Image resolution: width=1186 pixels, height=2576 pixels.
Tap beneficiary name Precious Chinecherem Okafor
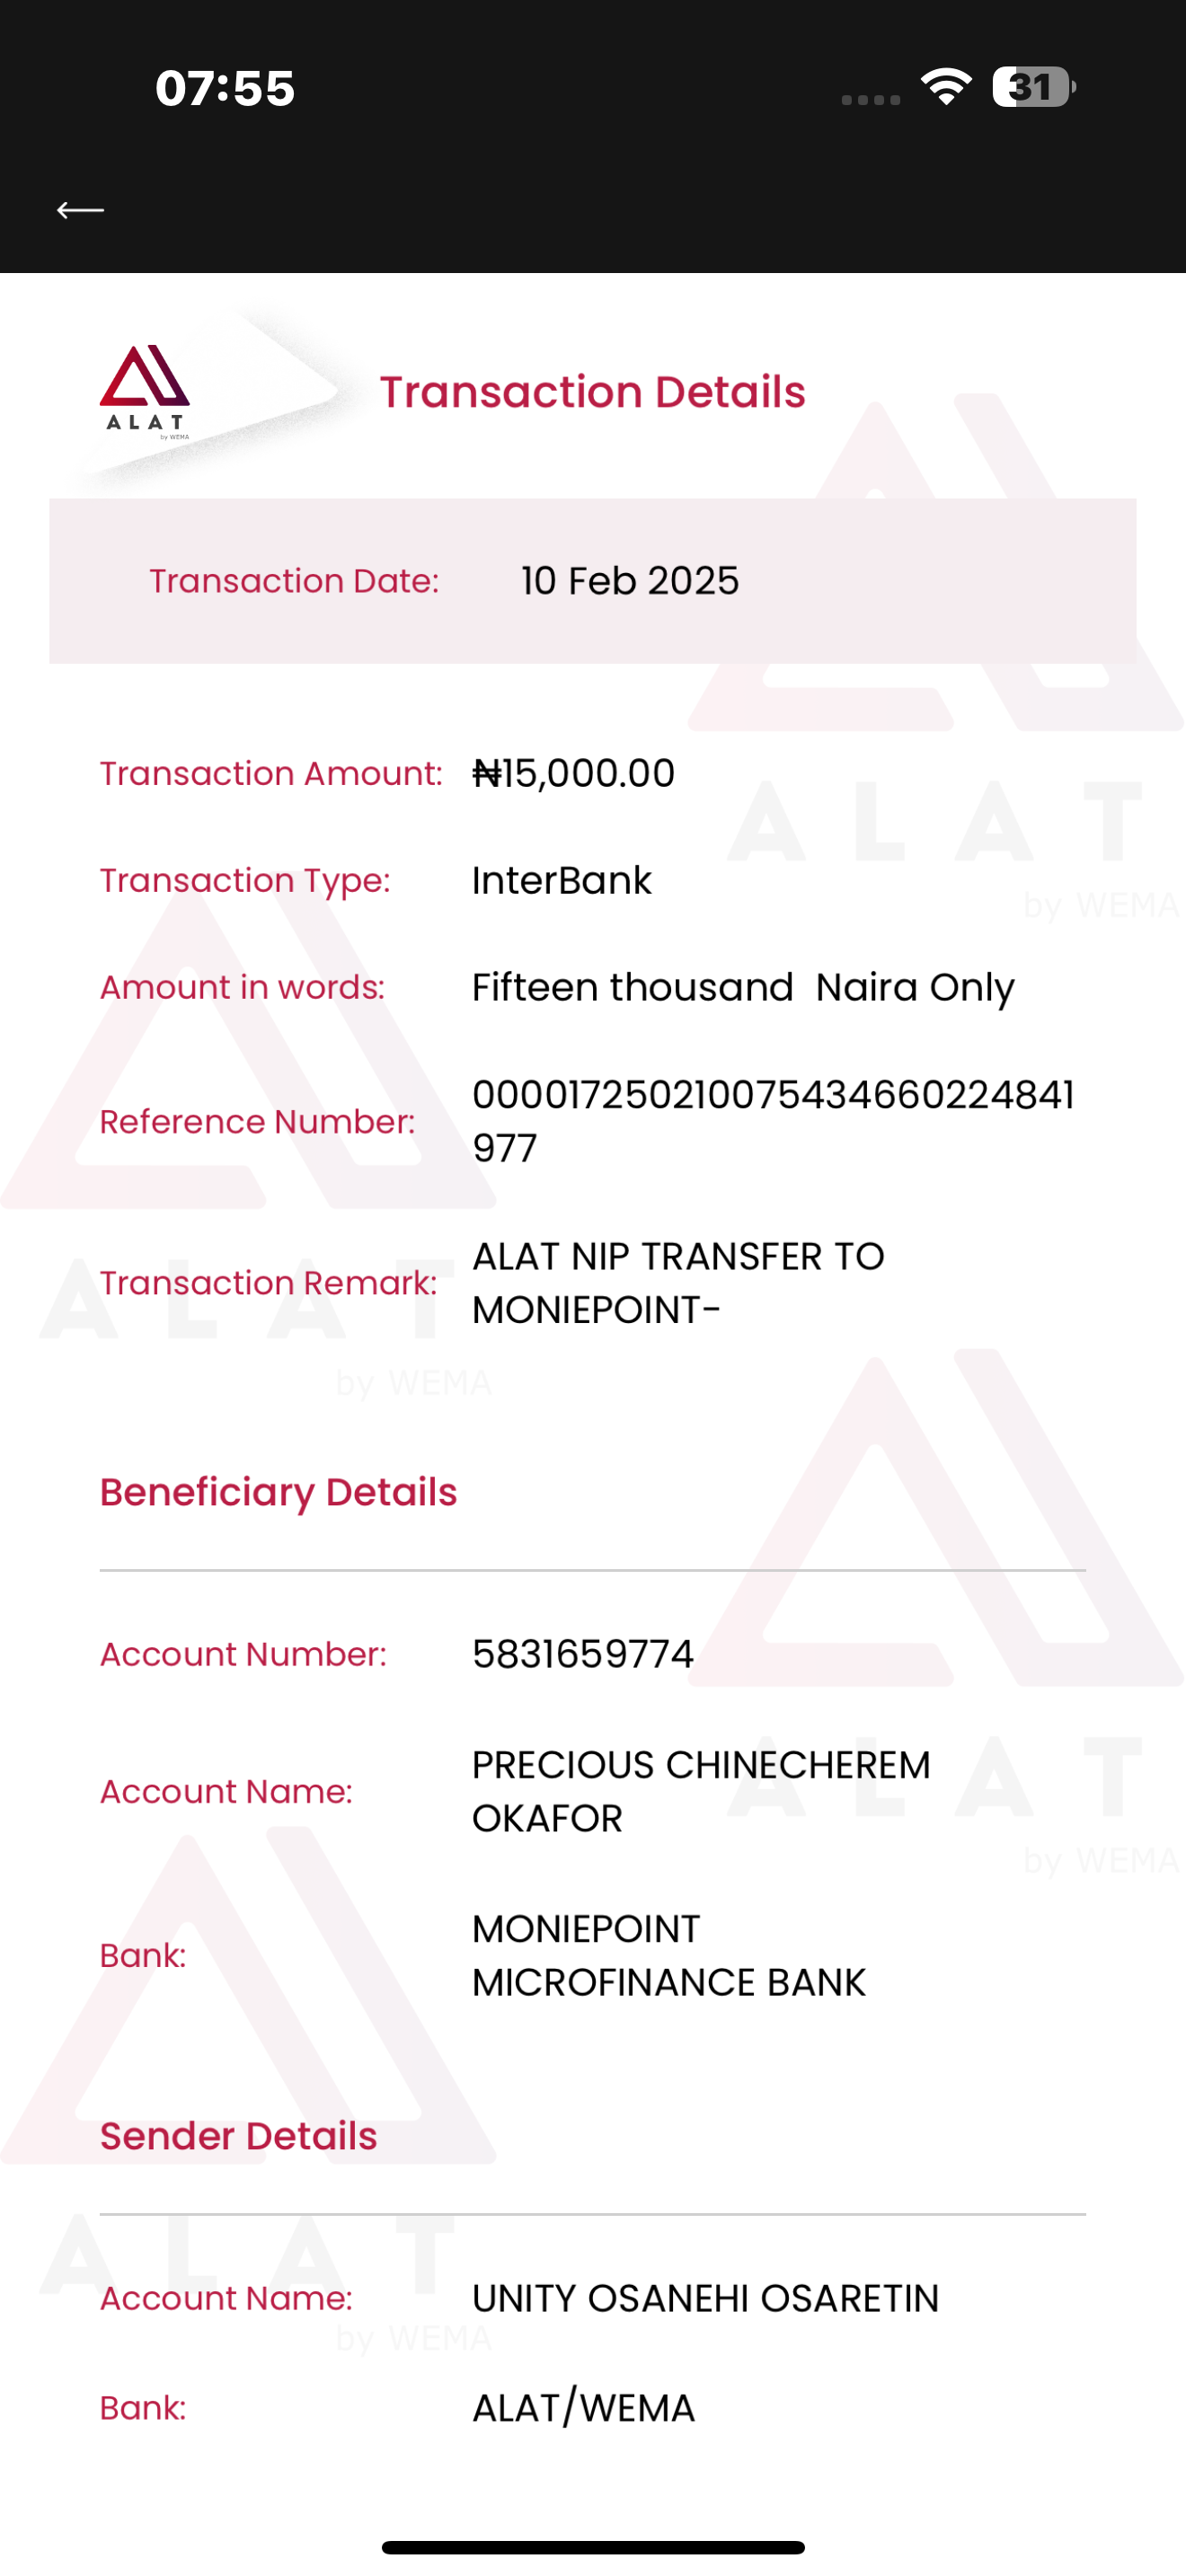pos(700,1791)
